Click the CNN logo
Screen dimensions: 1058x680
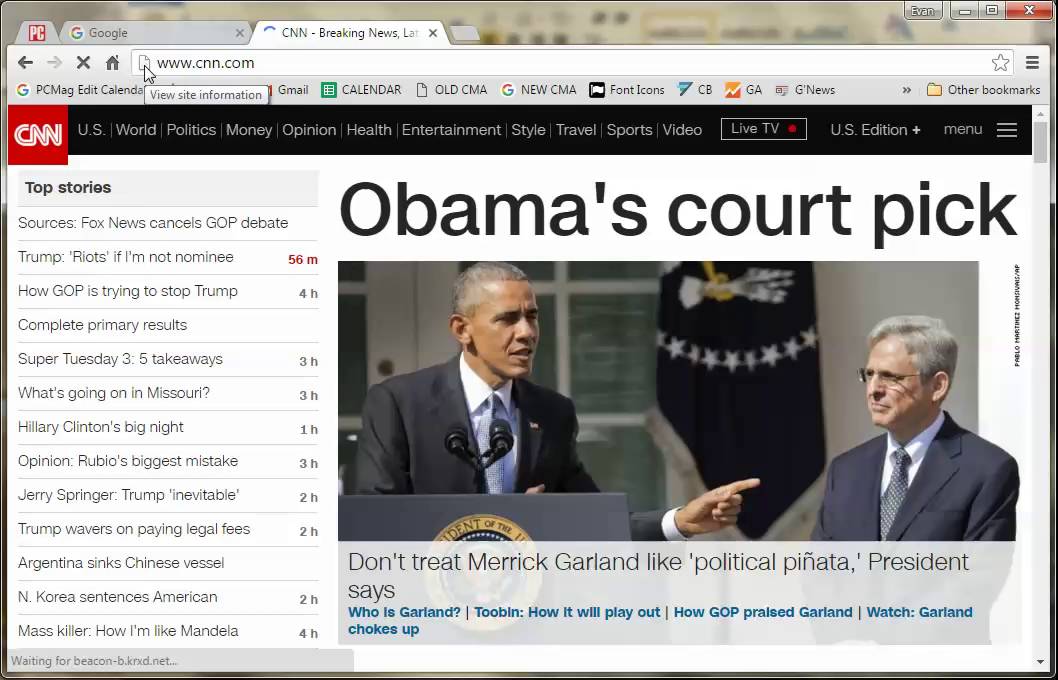tap(38, 135)
